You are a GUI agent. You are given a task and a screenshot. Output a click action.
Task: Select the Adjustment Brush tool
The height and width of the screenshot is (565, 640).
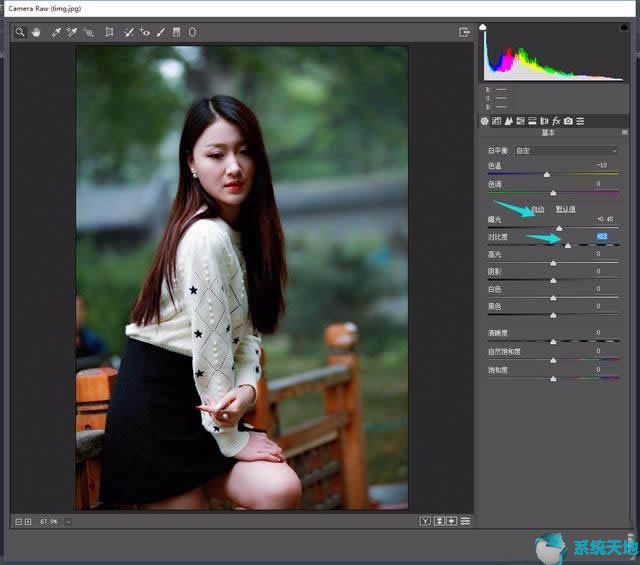161,32
